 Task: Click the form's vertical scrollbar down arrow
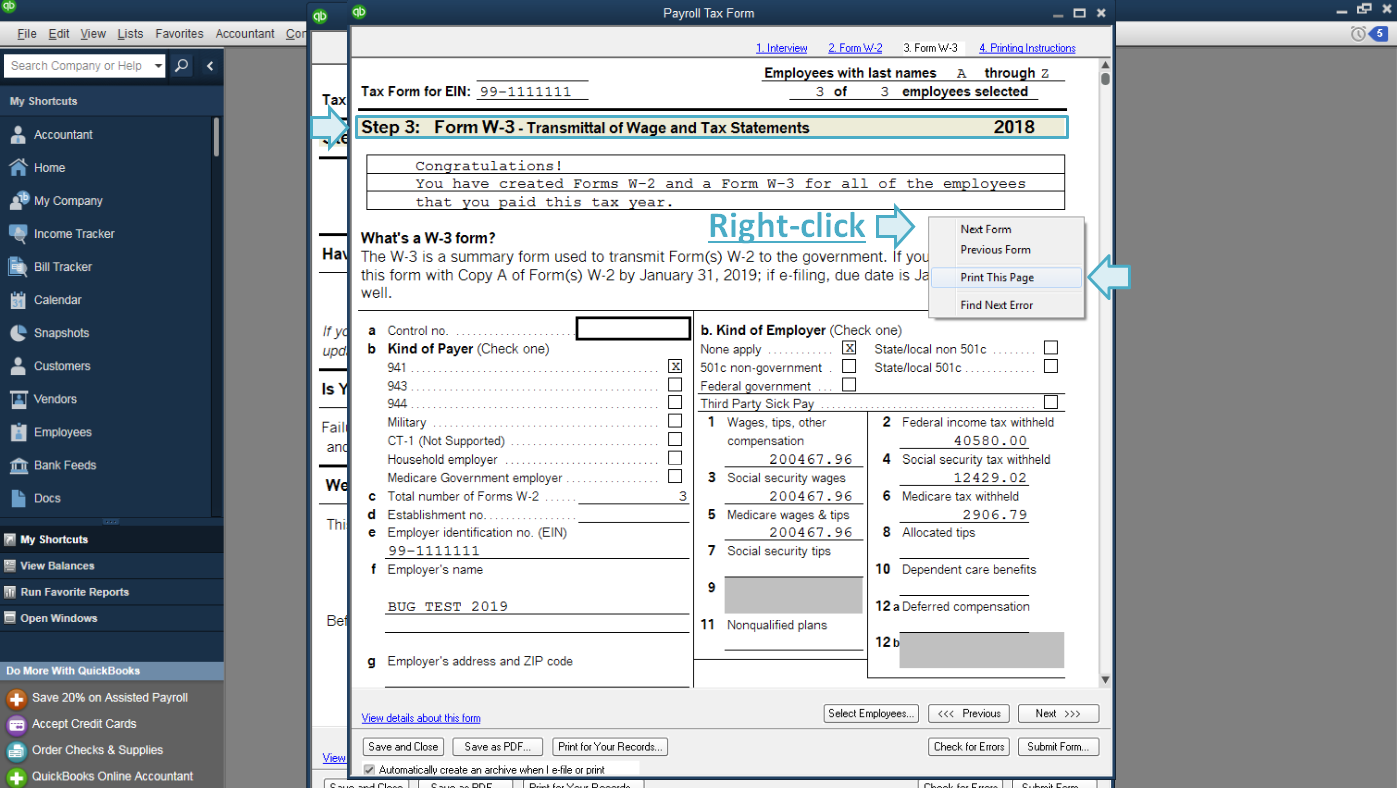pos(1105,680)
